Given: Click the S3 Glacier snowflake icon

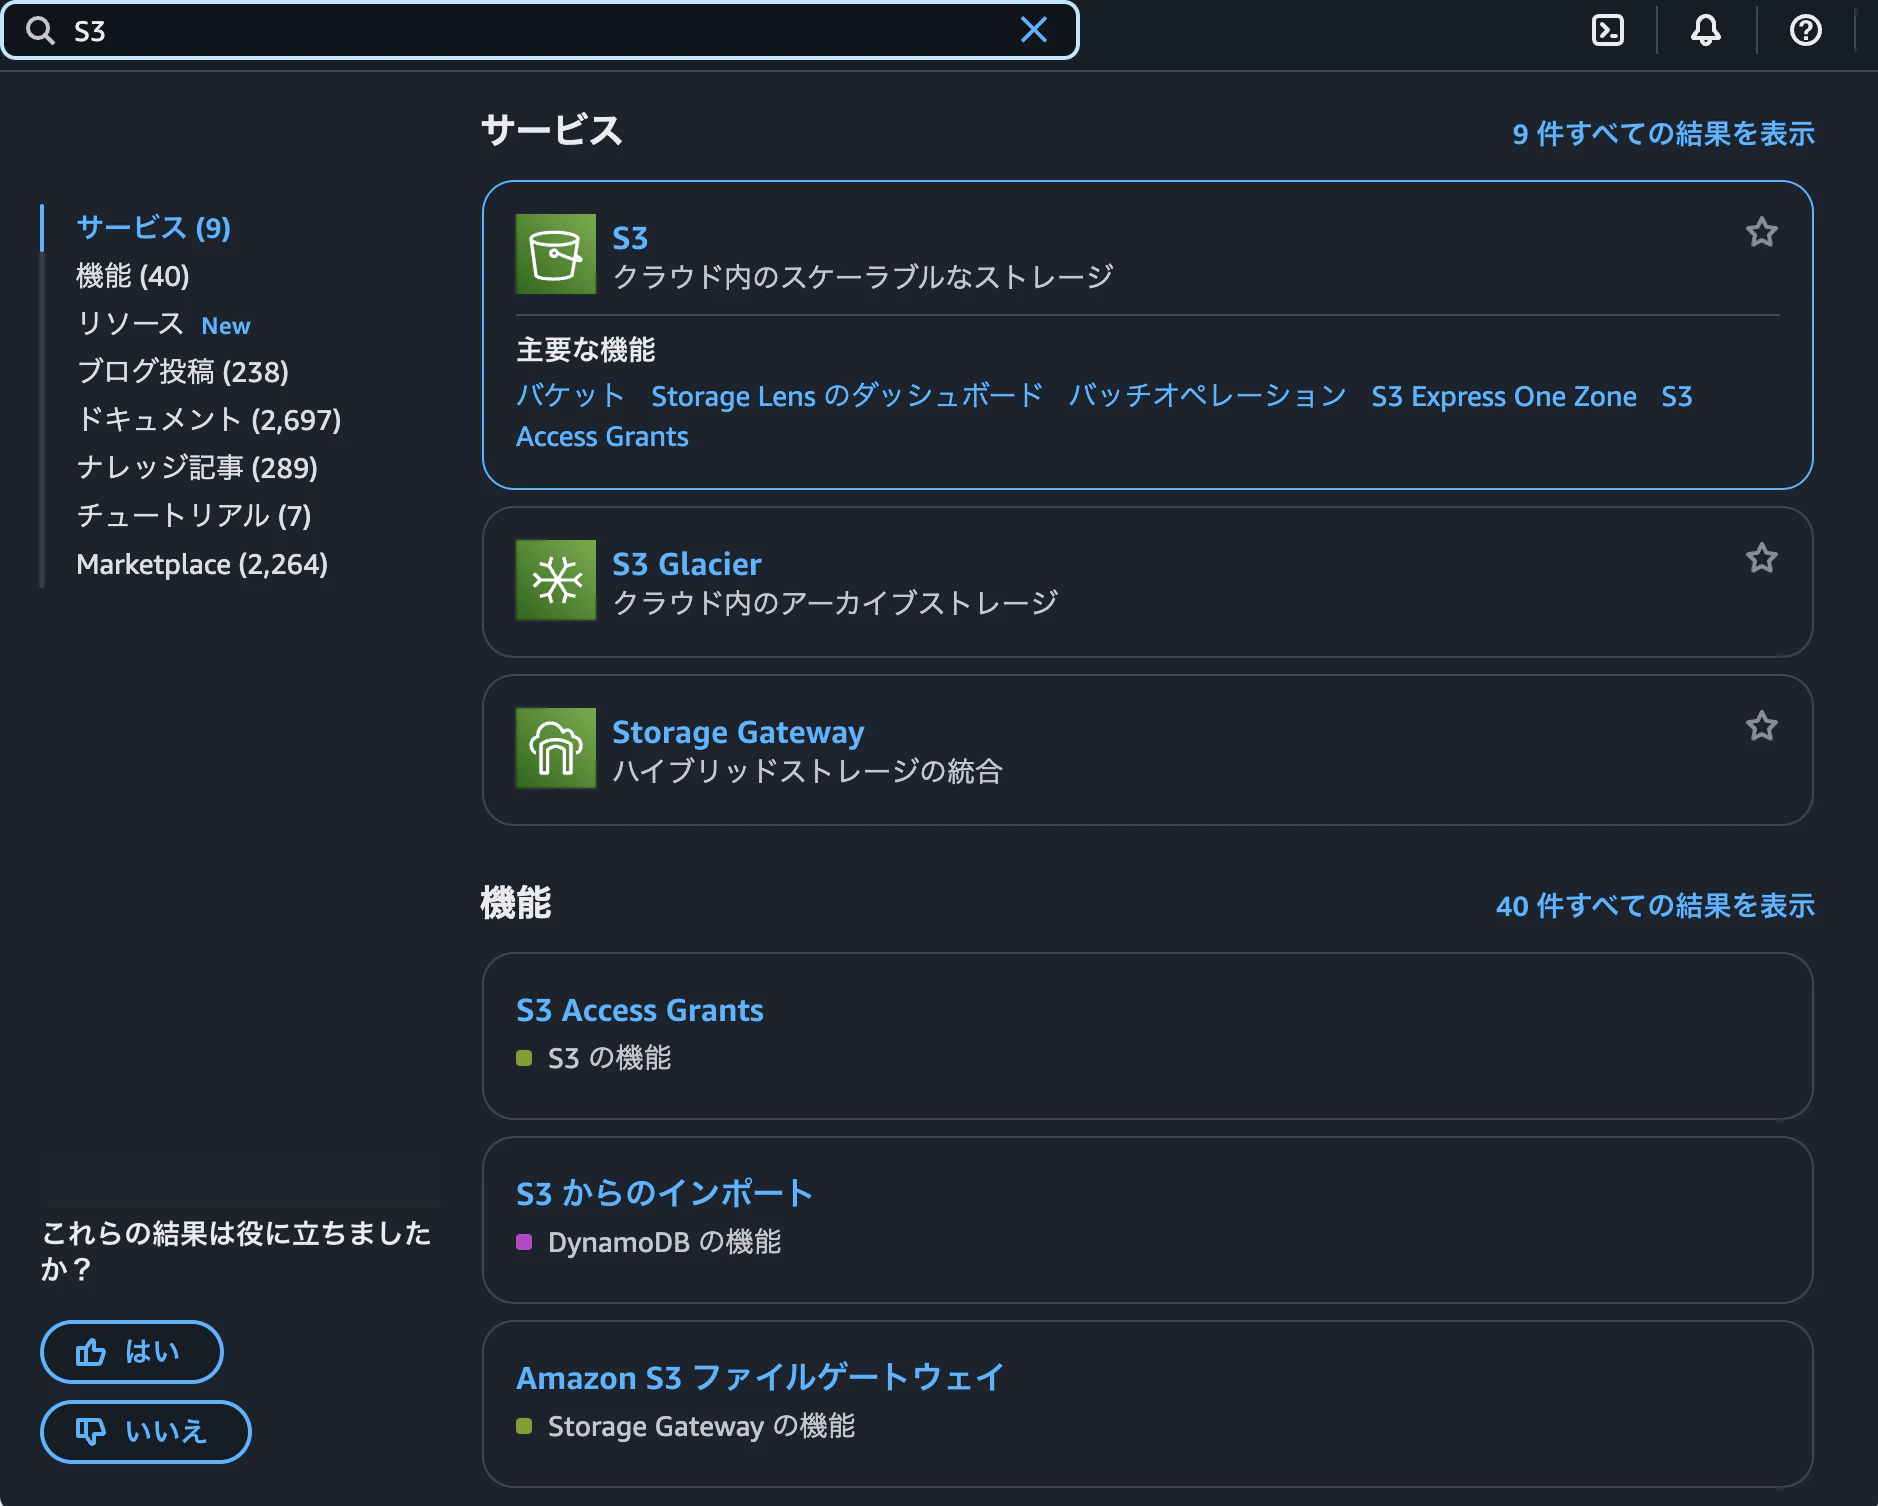Looking at the screenshot, I should (556, 580).
